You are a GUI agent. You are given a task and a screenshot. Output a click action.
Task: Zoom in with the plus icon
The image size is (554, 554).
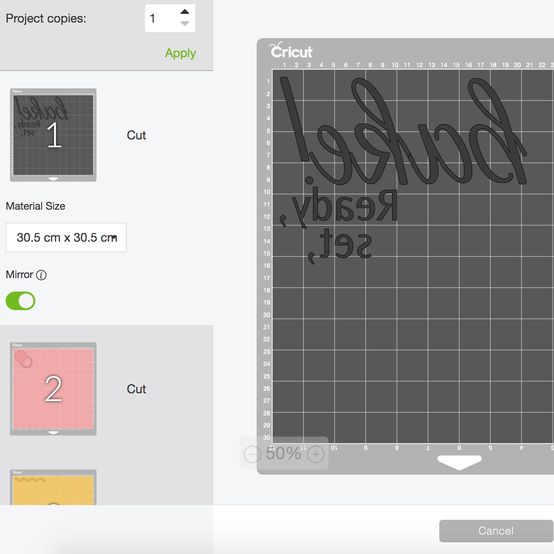pyautogui.click(x=316, y=454)
